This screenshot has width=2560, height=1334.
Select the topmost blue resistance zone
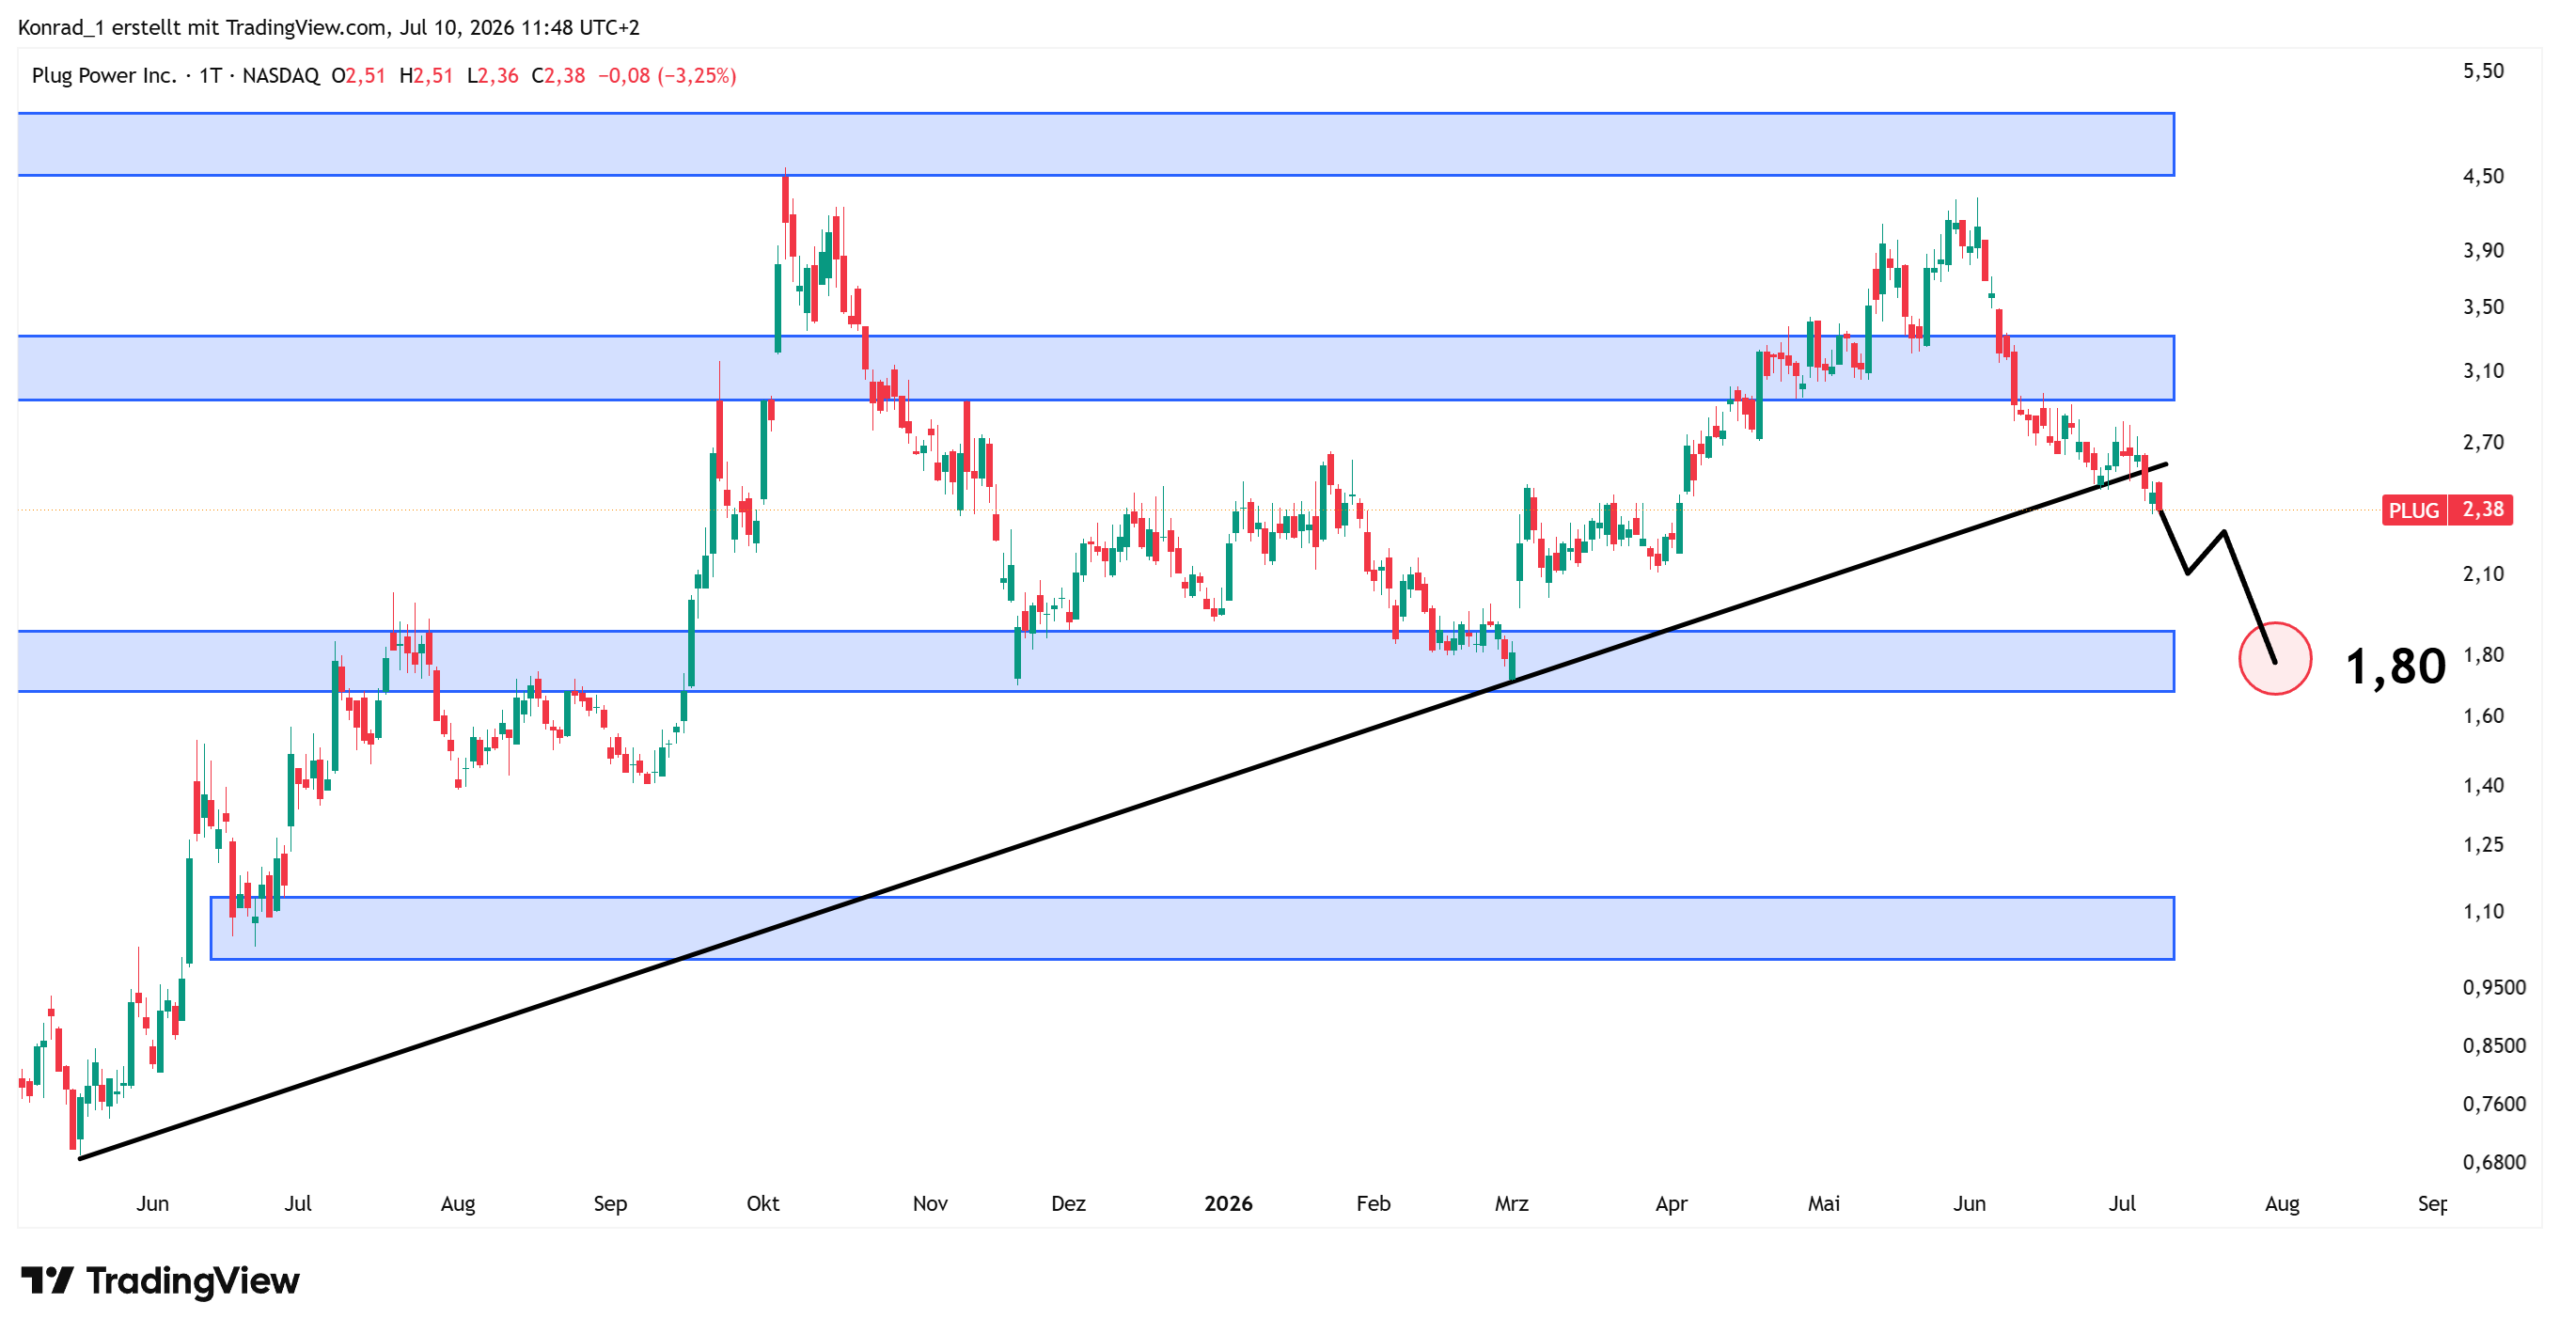(x=1096, y=144)
